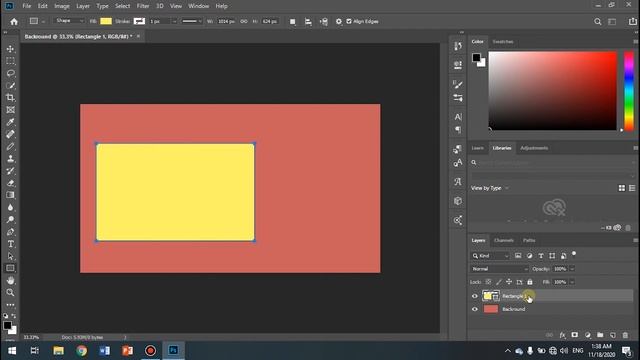
Task: Open the Normal blend mode dropdown
Action: [499, 269]
